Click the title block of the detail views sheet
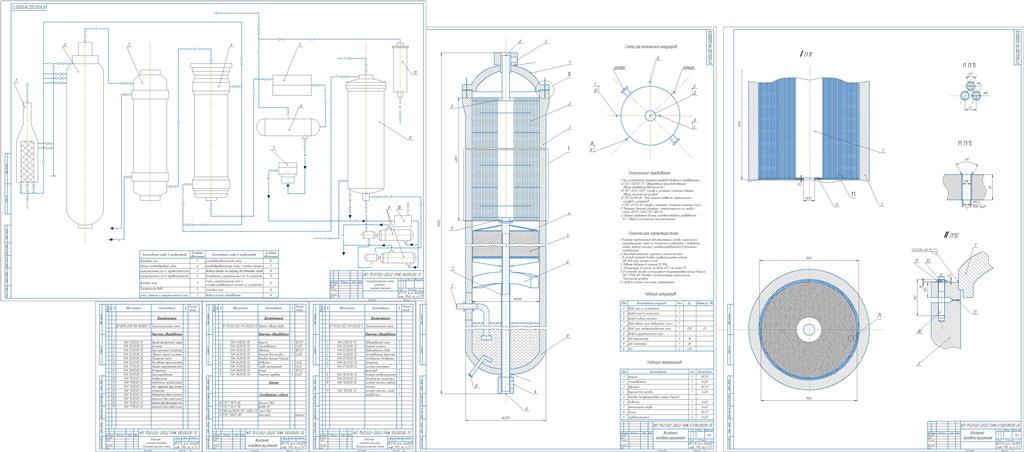This screenshot has width=1024, height=452. pyautogui.click(x=974, y=436)
